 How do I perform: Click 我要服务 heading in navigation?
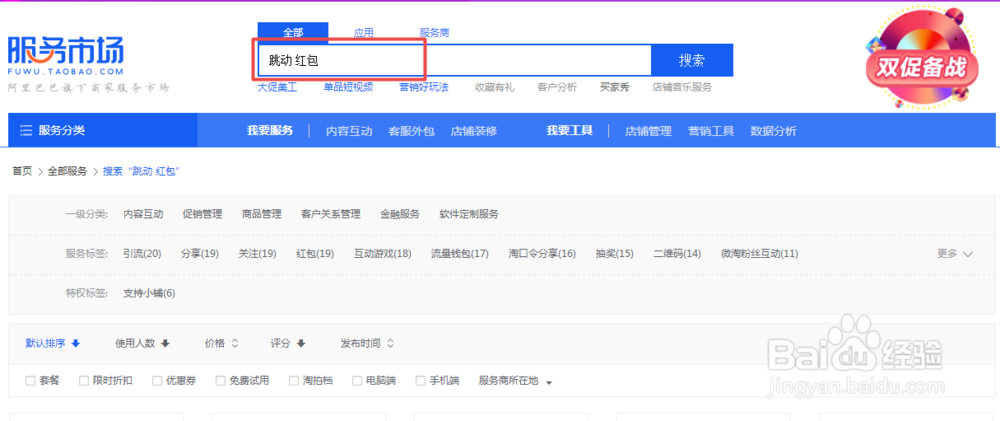pyautogui.click(x=270, y=131)
